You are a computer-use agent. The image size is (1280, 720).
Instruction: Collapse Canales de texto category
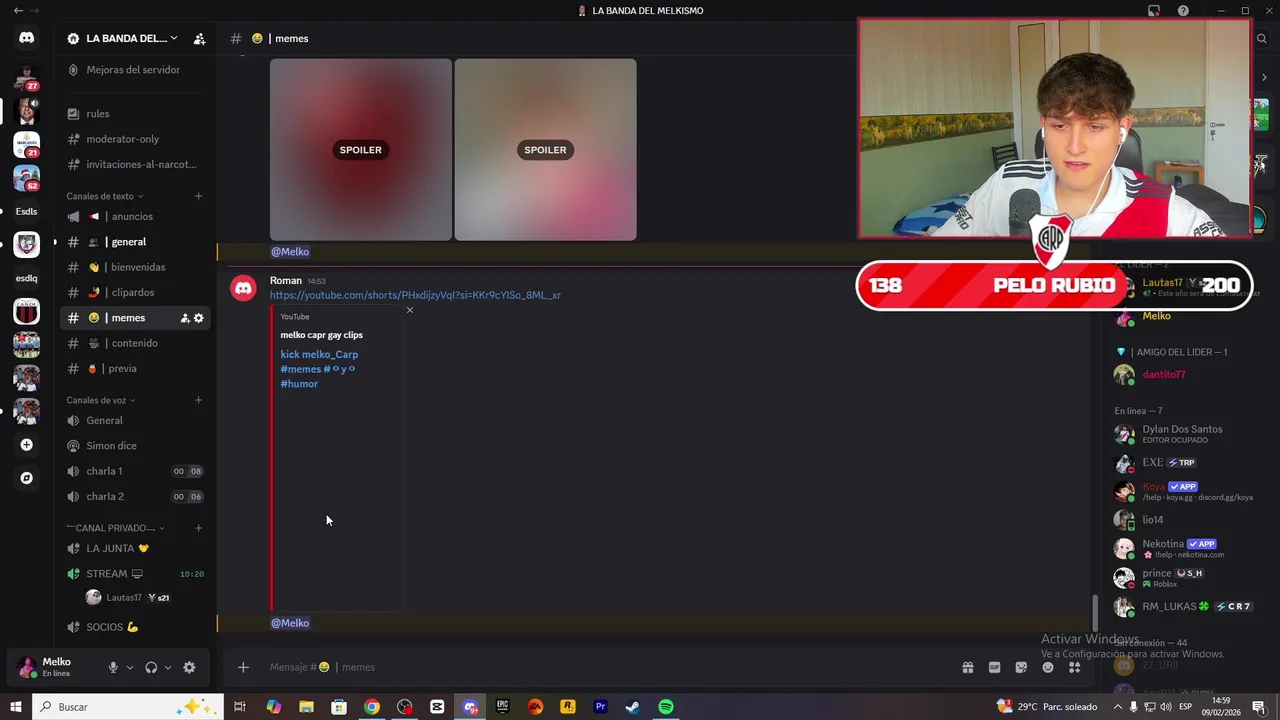click(x=105, y=196)
